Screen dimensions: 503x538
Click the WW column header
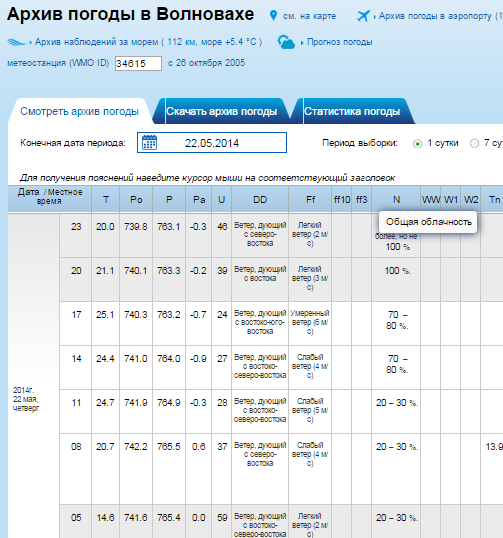pyautogui.click(x=431, y=199)
